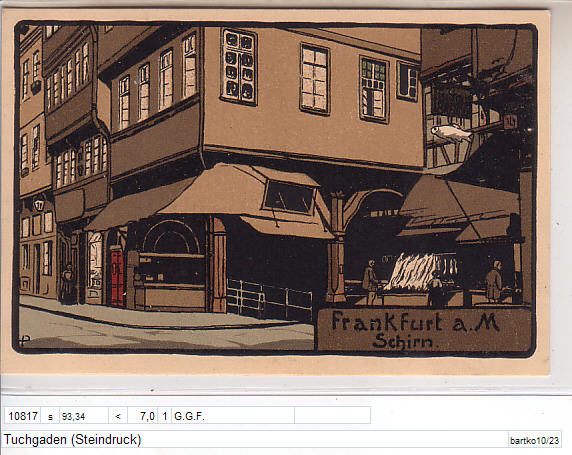Click the red door on the corner building
Image resolution: width=572 pixels, height=455 pixels.
coord(117,277)
